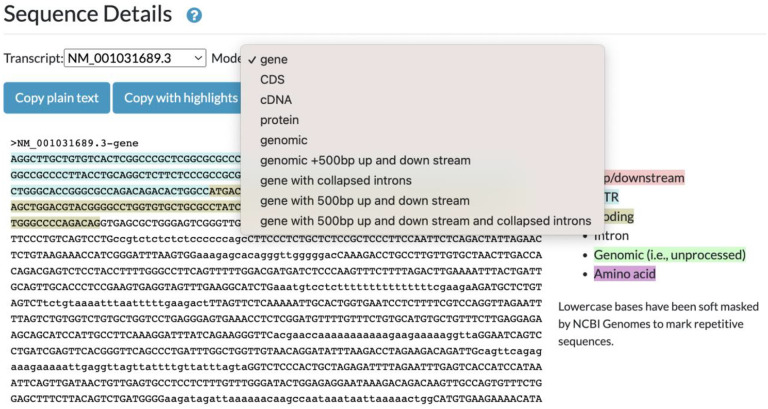Image resolution: width=768 pixels, height=409 pixels.
Task: Pick the "cDNA" mode option
Action: click(276, 100)
